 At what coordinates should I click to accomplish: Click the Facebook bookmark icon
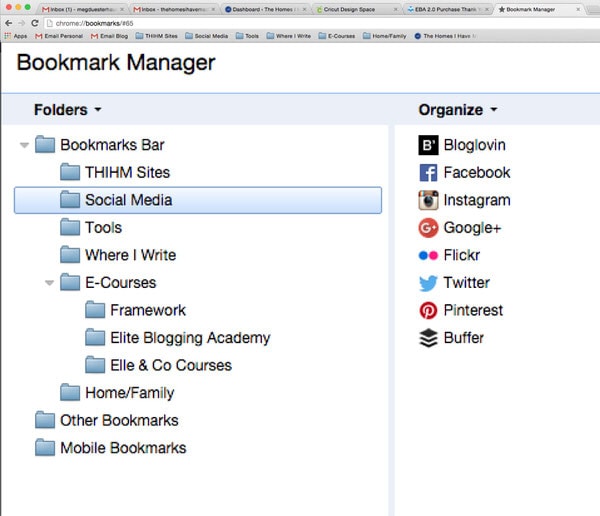tap(428, 172)
